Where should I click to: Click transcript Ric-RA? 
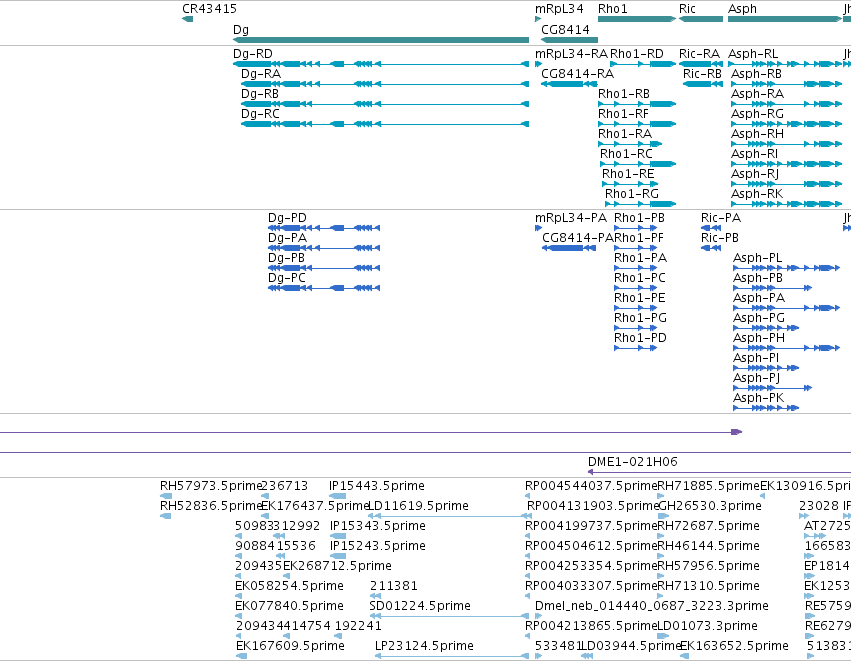[x=701, y=64]
